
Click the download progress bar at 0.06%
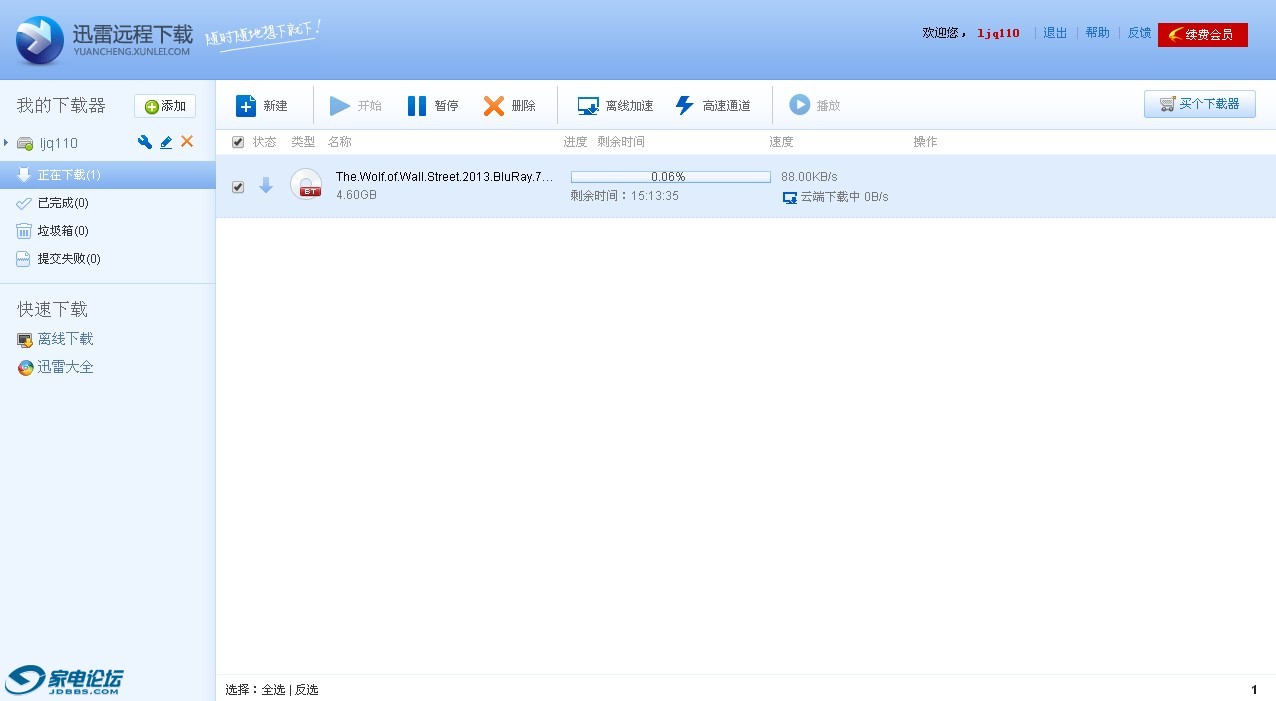[x=670, y=177]
